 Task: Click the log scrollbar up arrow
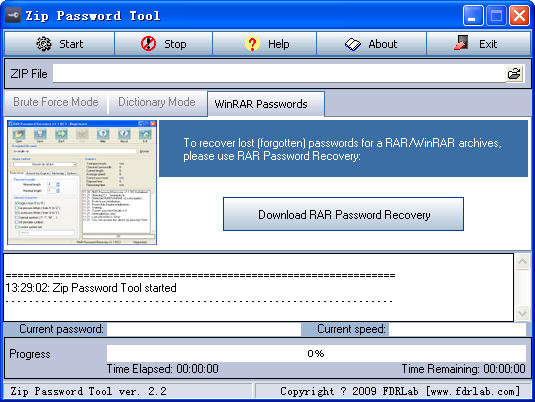tap(522, 262)
